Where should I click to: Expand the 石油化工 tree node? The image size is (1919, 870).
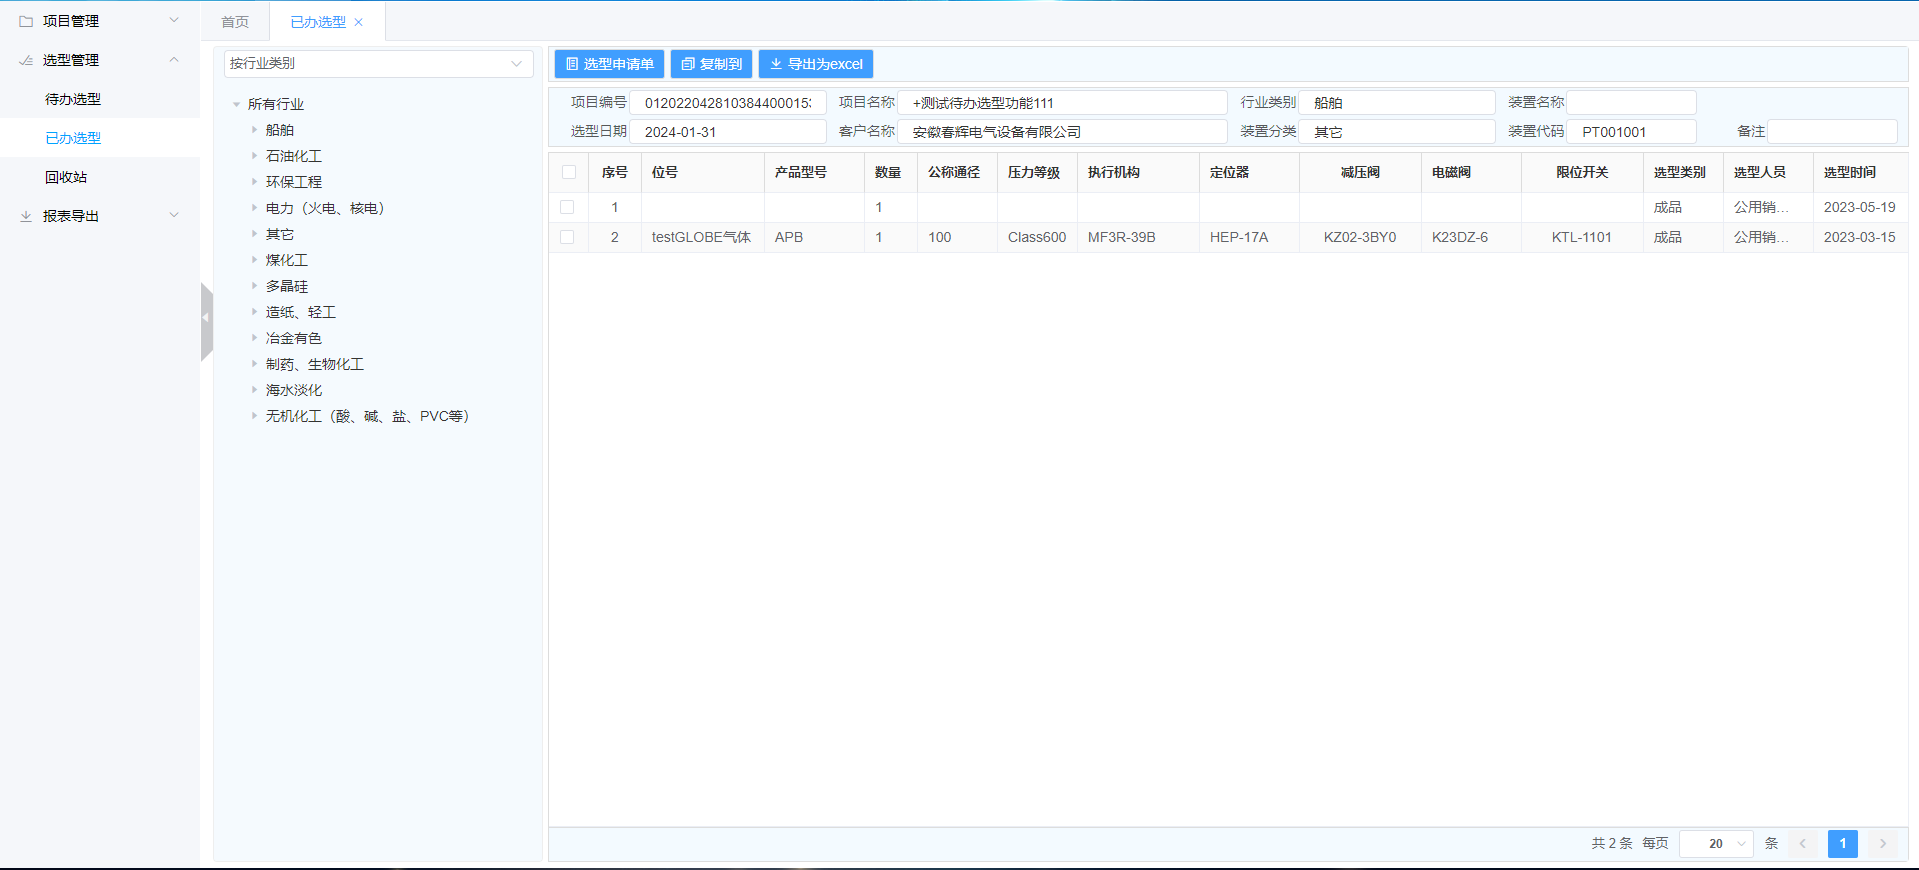coord(255,156)
